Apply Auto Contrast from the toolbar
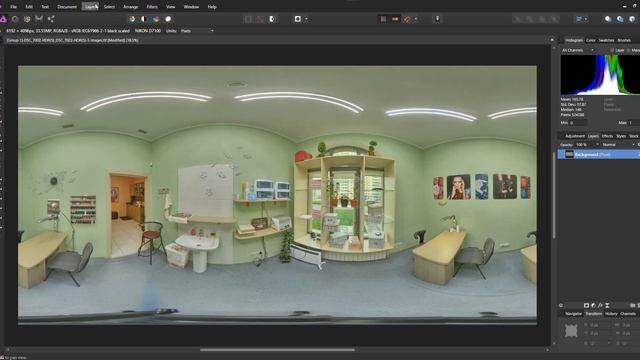640x360 pixels. pyautogui.click(x=144, y=19)
